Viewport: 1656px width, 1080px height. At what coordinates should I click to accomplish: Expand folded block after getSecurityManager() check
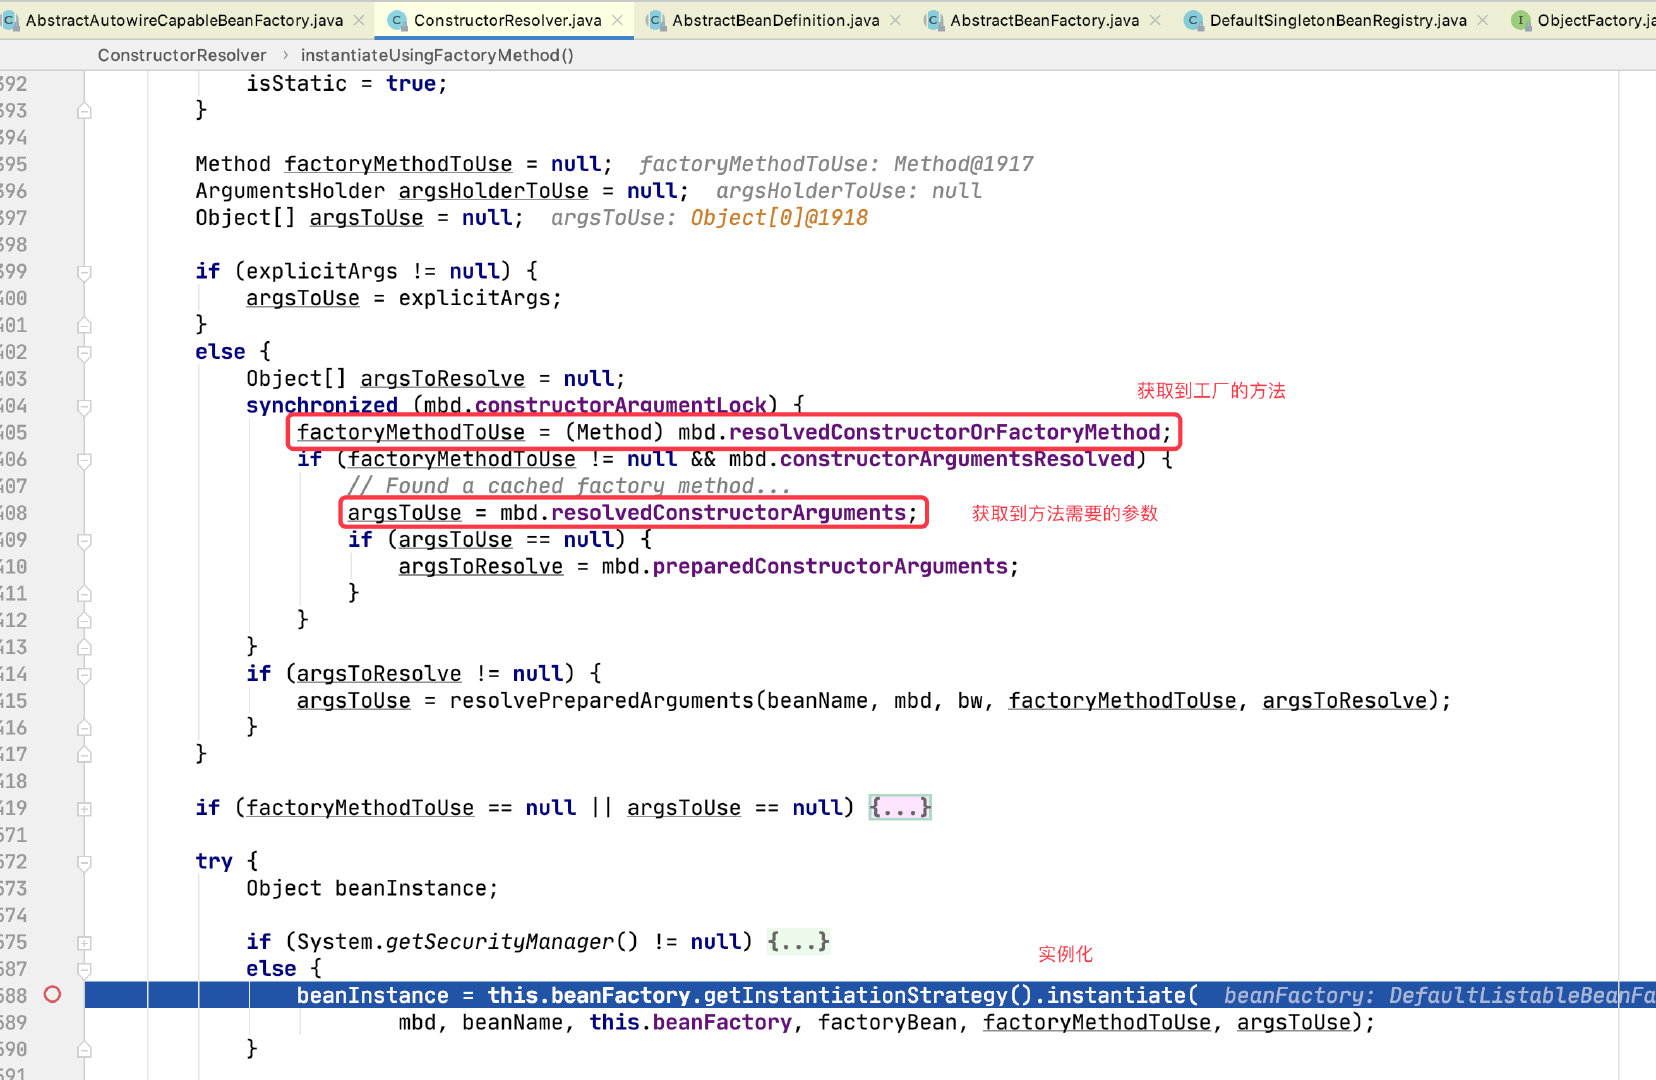pyautogui.click(x=798, y=941)
